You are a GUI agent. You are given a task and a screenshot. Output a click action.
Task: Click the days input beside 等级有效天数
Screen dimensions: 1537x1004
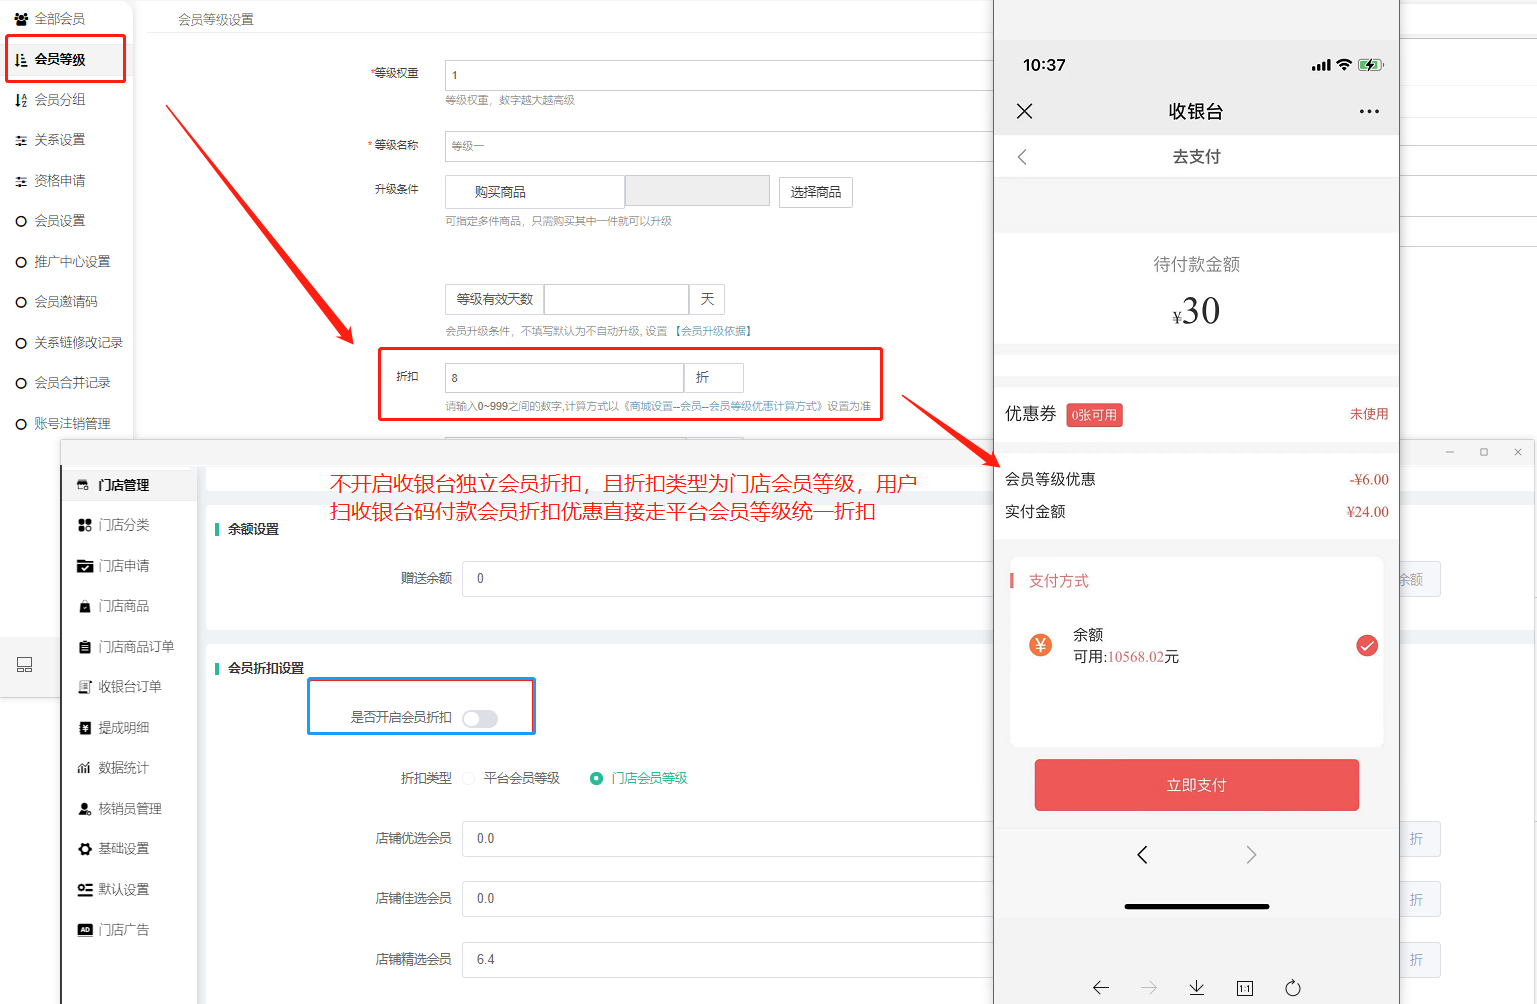617,299
